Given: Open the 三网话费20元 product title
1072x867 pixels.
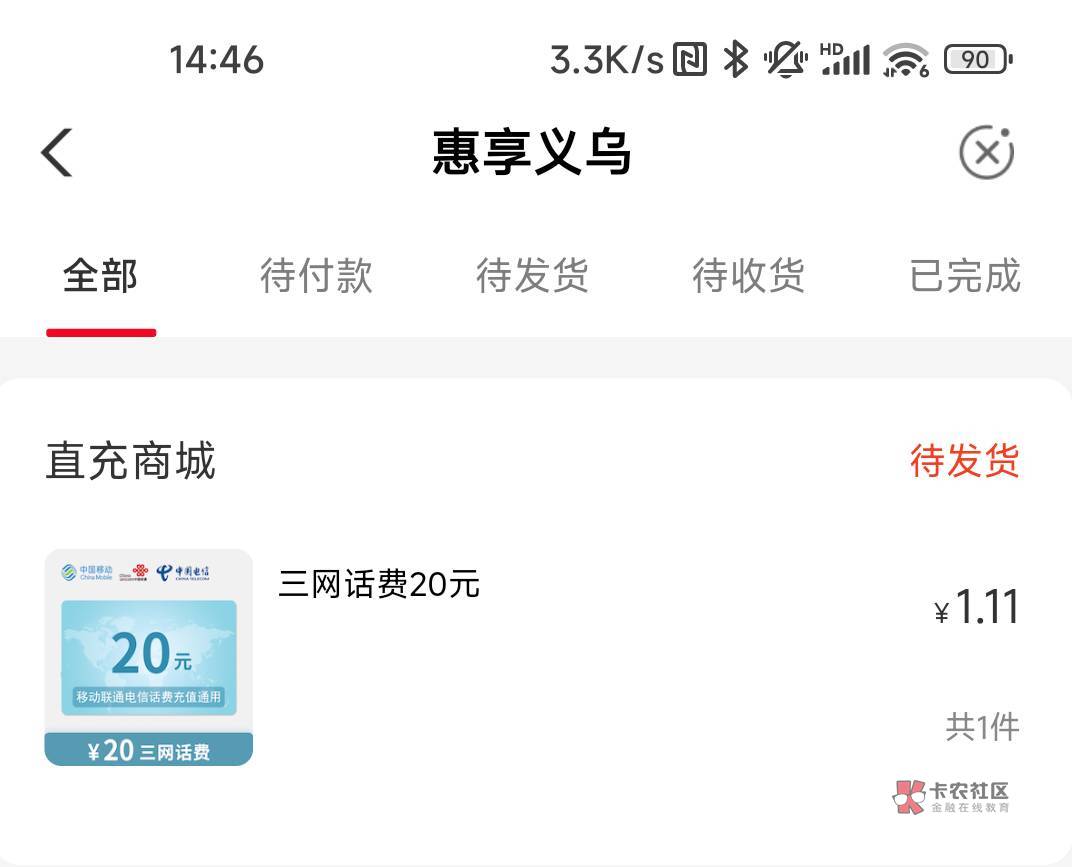Looking at the screenshot, I should (x=379, y=585).
